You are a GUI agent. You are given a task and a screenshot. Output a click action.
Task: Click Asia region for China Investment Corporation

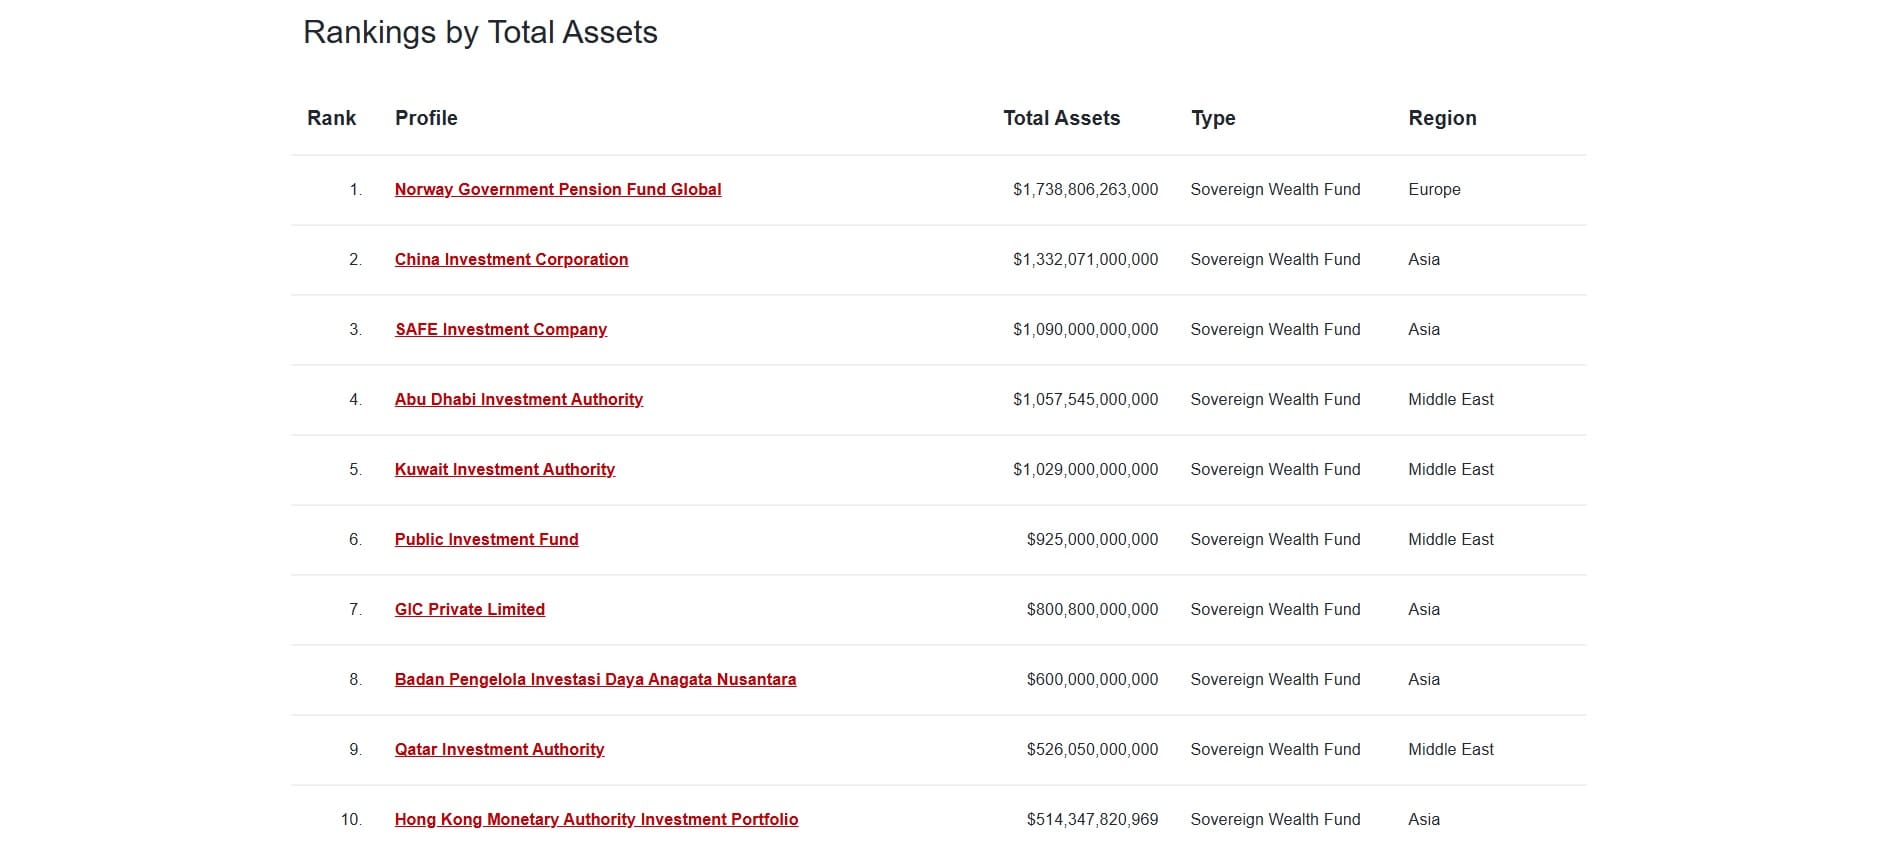1424,259
